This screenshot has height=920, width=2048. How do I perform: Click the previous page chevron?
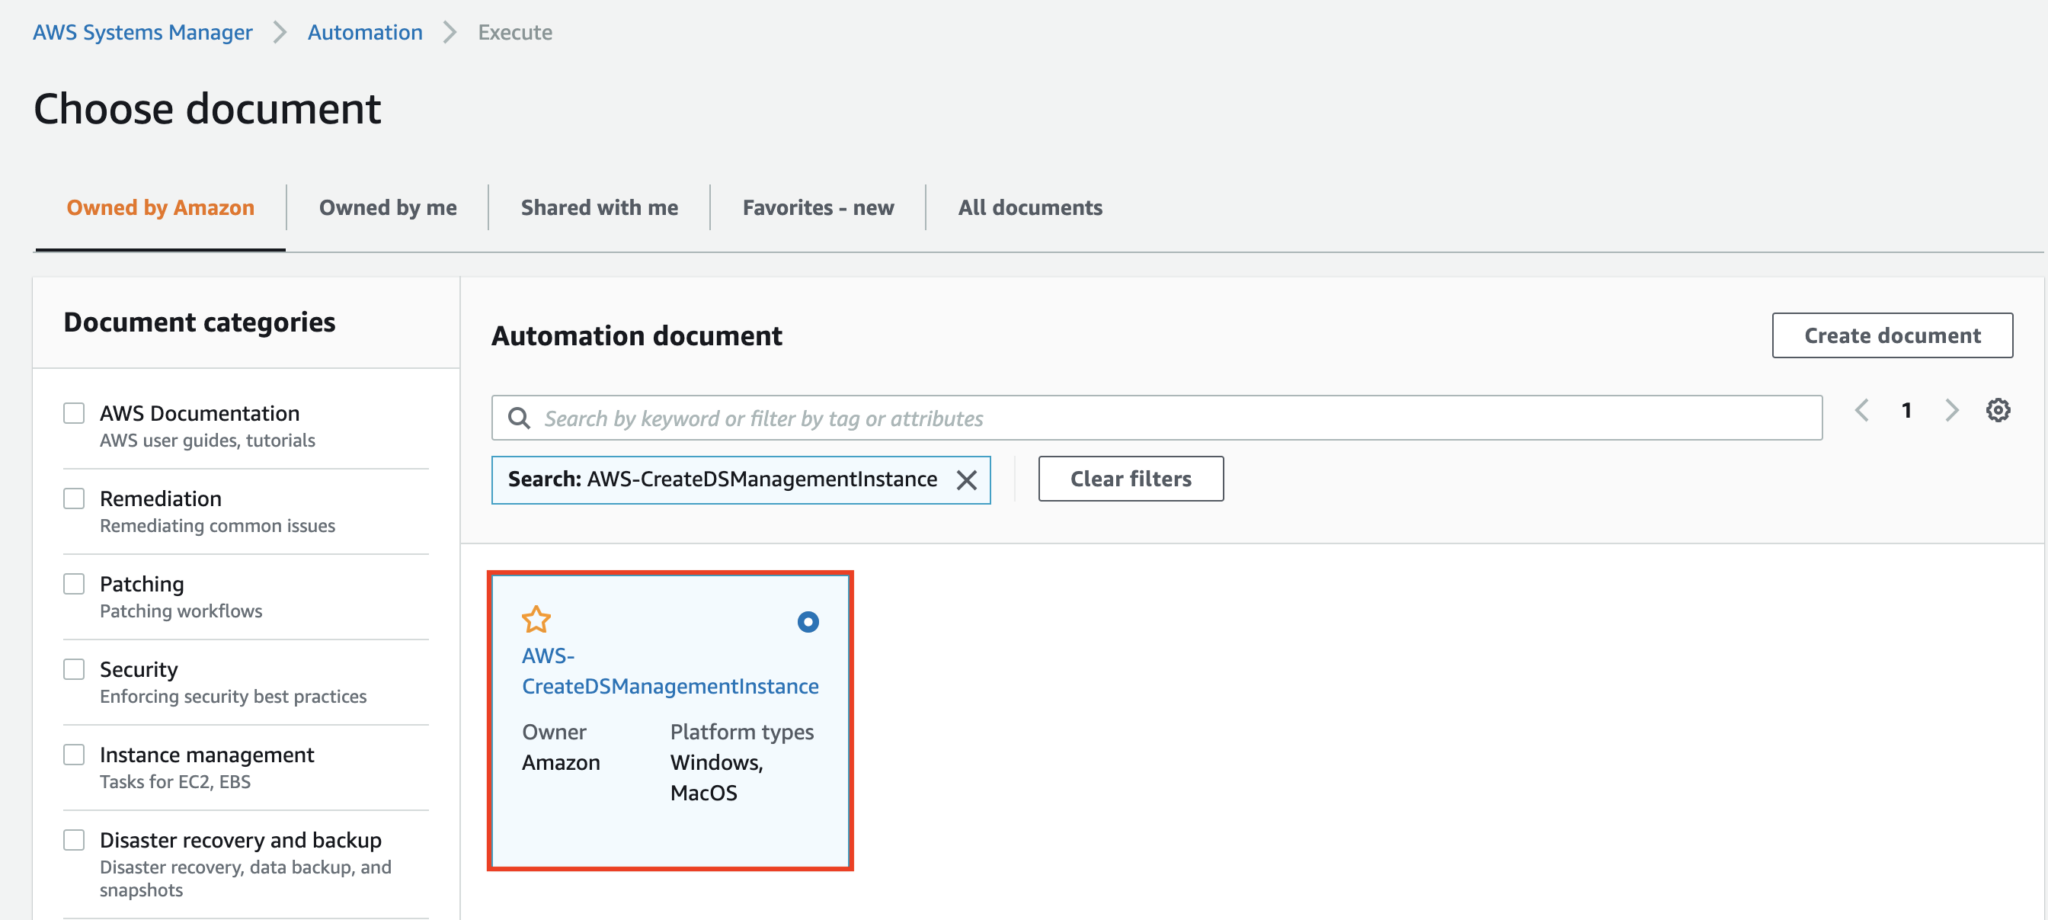[x=1861, y=410]
